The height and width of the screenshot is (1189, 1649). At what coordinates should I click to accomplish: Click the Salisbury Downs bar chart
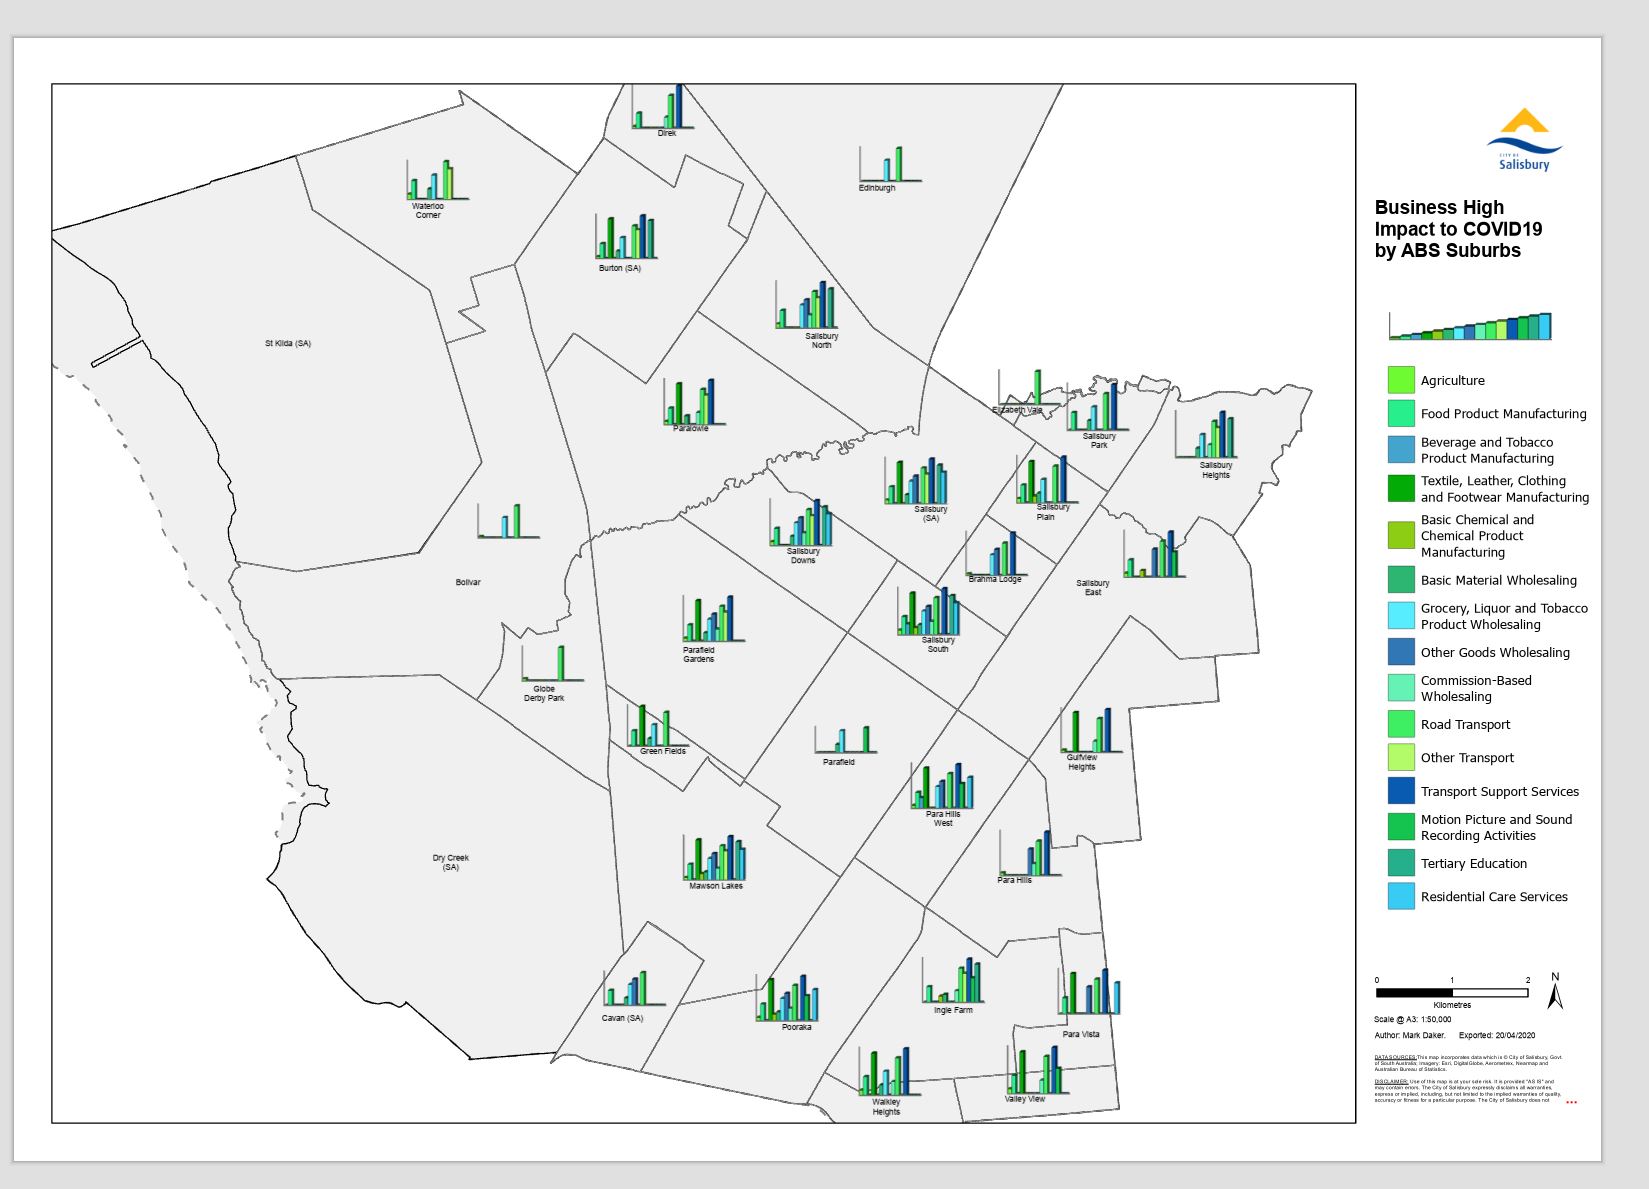click(800, 522)
